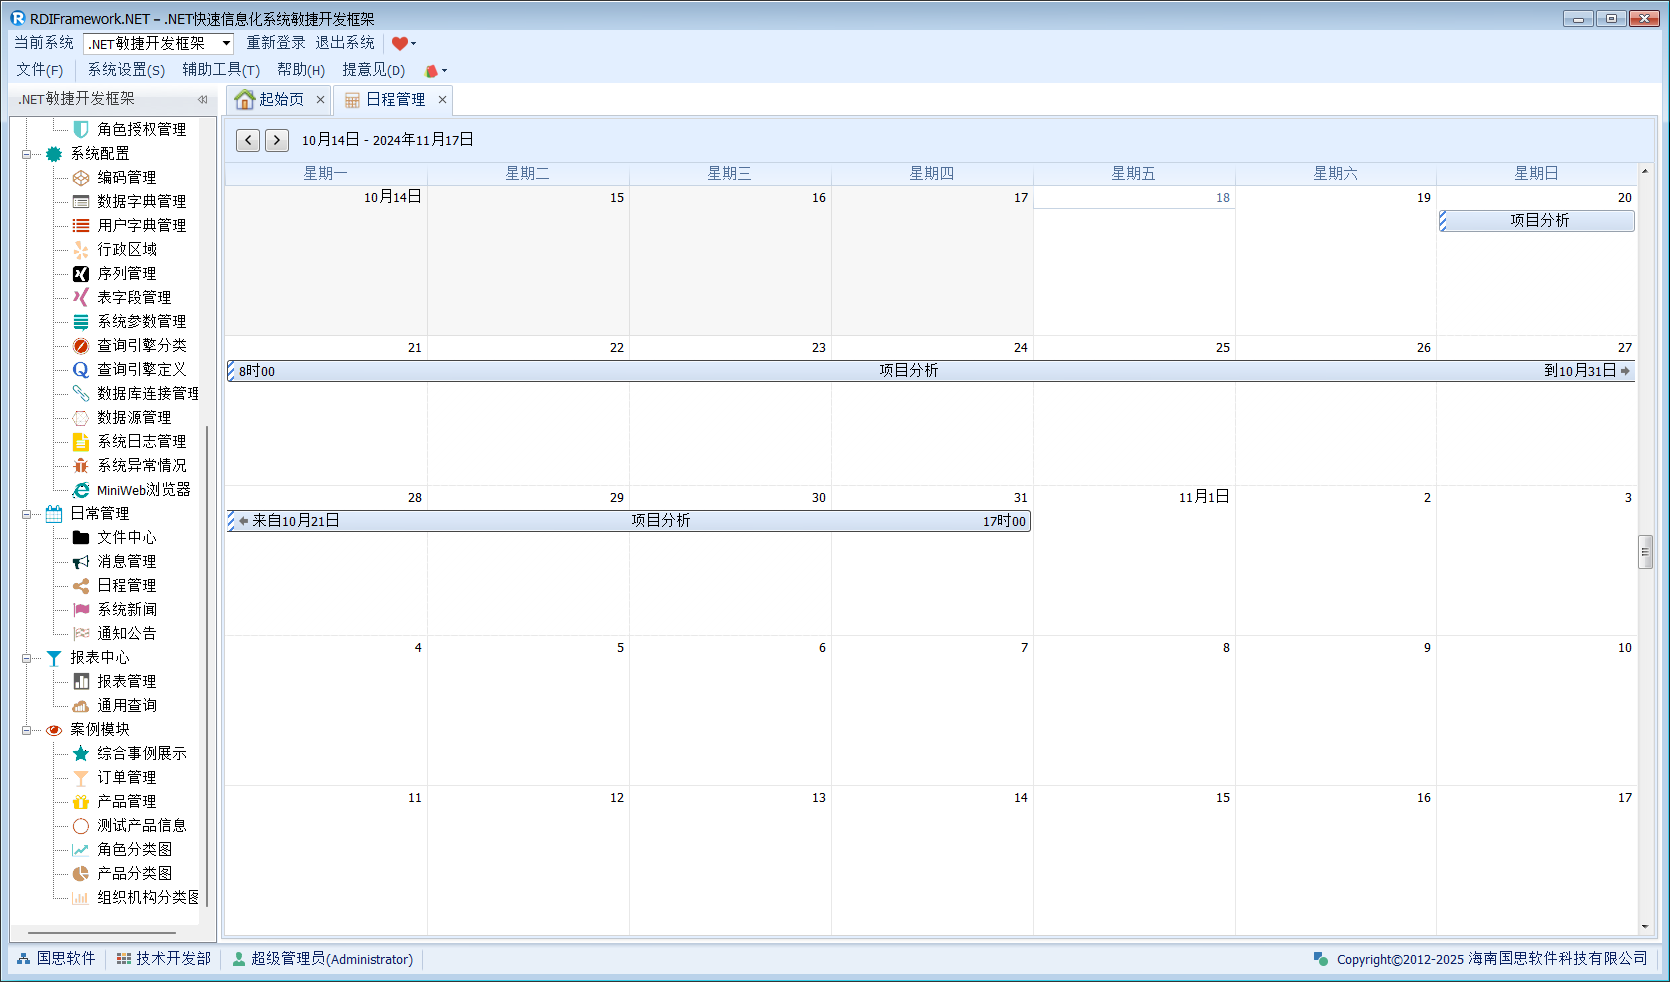Open the 系统设置(S) menu
This screenshot has width=1670, height=982.
tap(126, 70)
